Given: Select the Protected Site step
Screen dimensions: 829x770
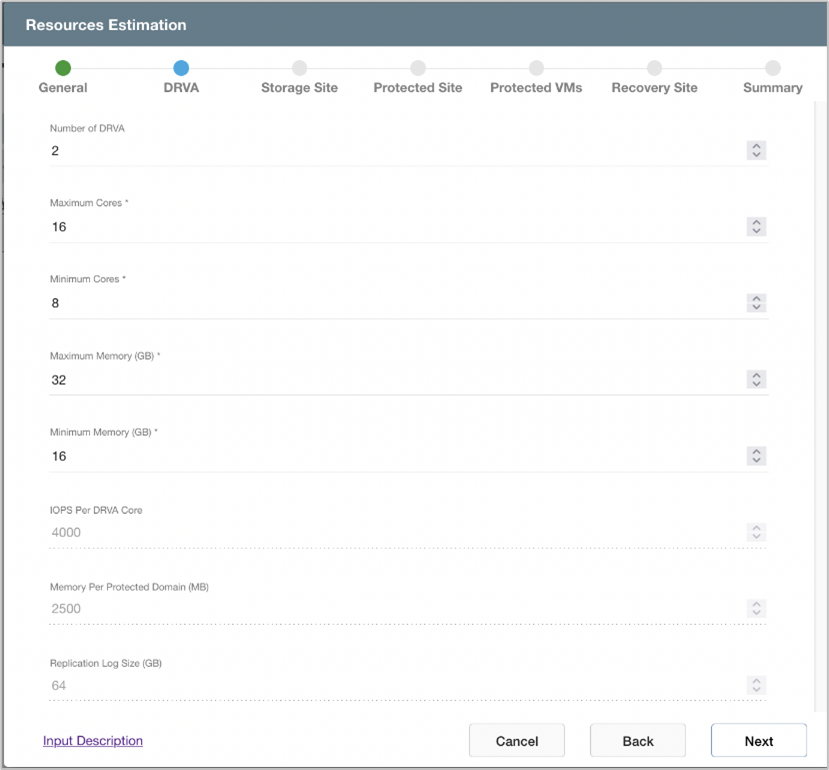Looking at the screenshot, I should (418, 68).
